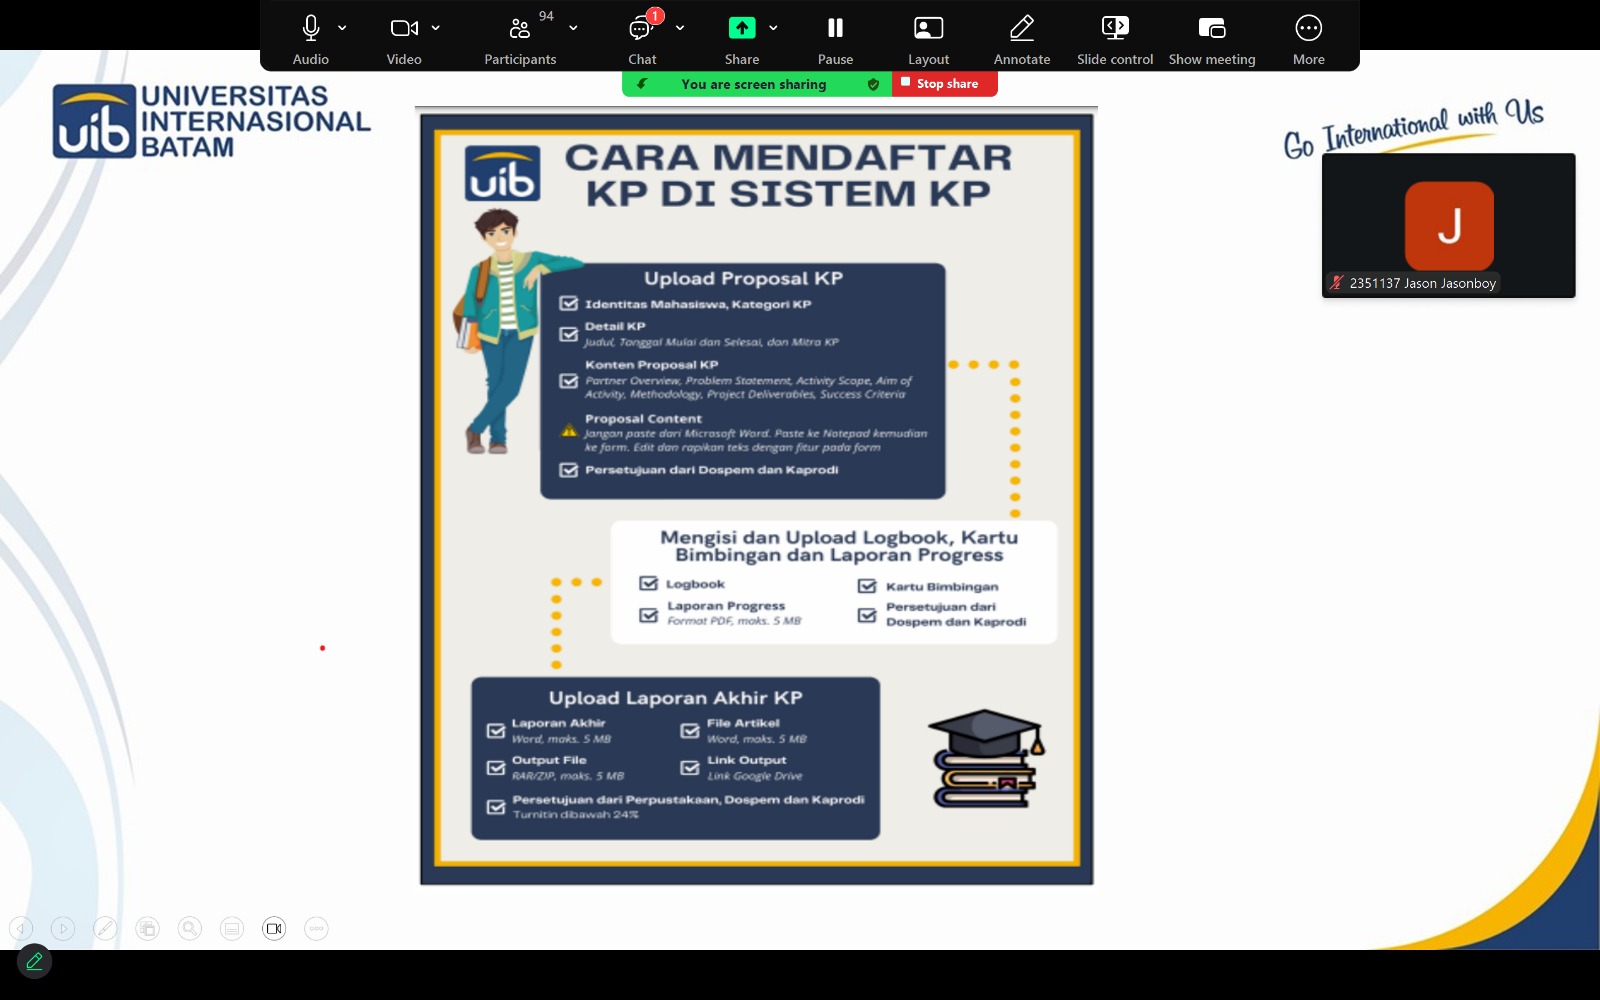Open Slide control
This screenshot has width=1600, height=1000.
tap(1115, 28)
